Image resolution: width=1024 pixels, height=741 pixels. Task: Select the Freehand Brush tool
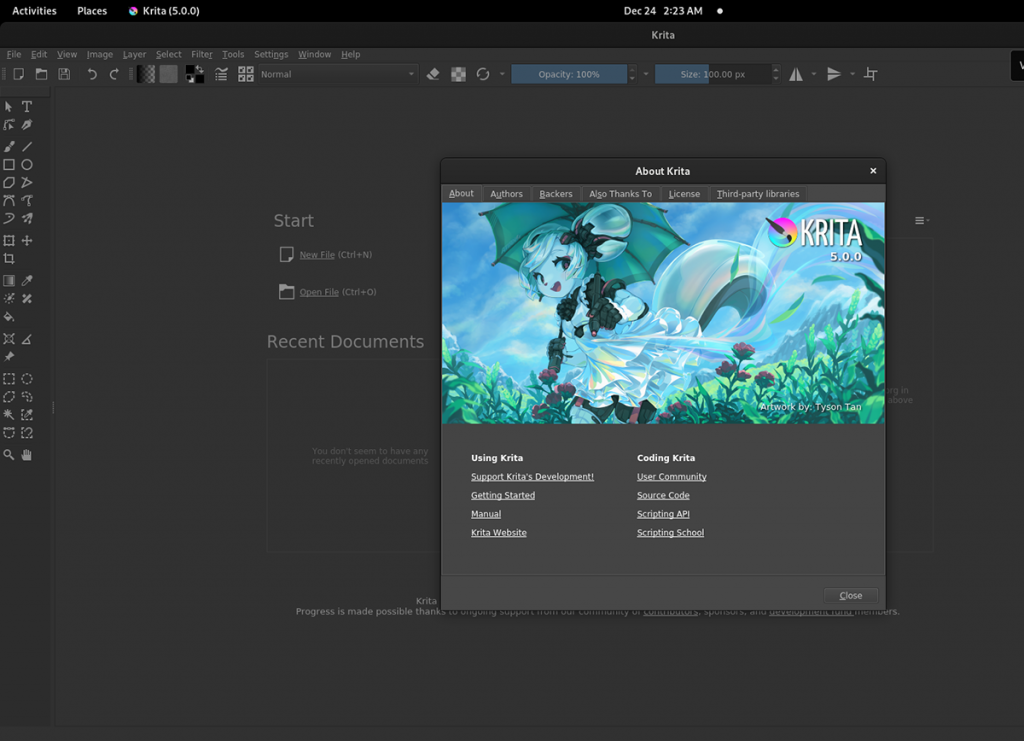click(9, 145)
